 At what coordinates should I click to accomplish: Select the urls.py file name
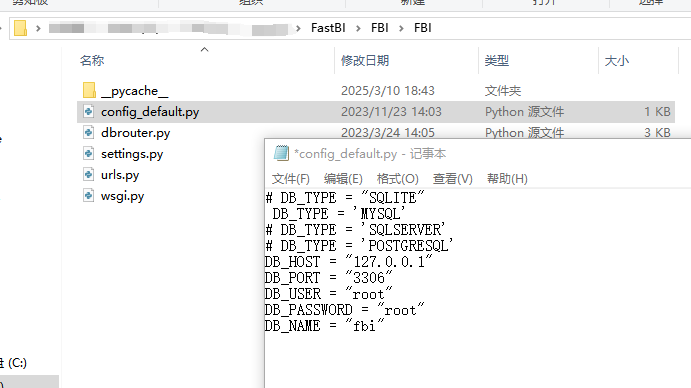tap(120, 175)
